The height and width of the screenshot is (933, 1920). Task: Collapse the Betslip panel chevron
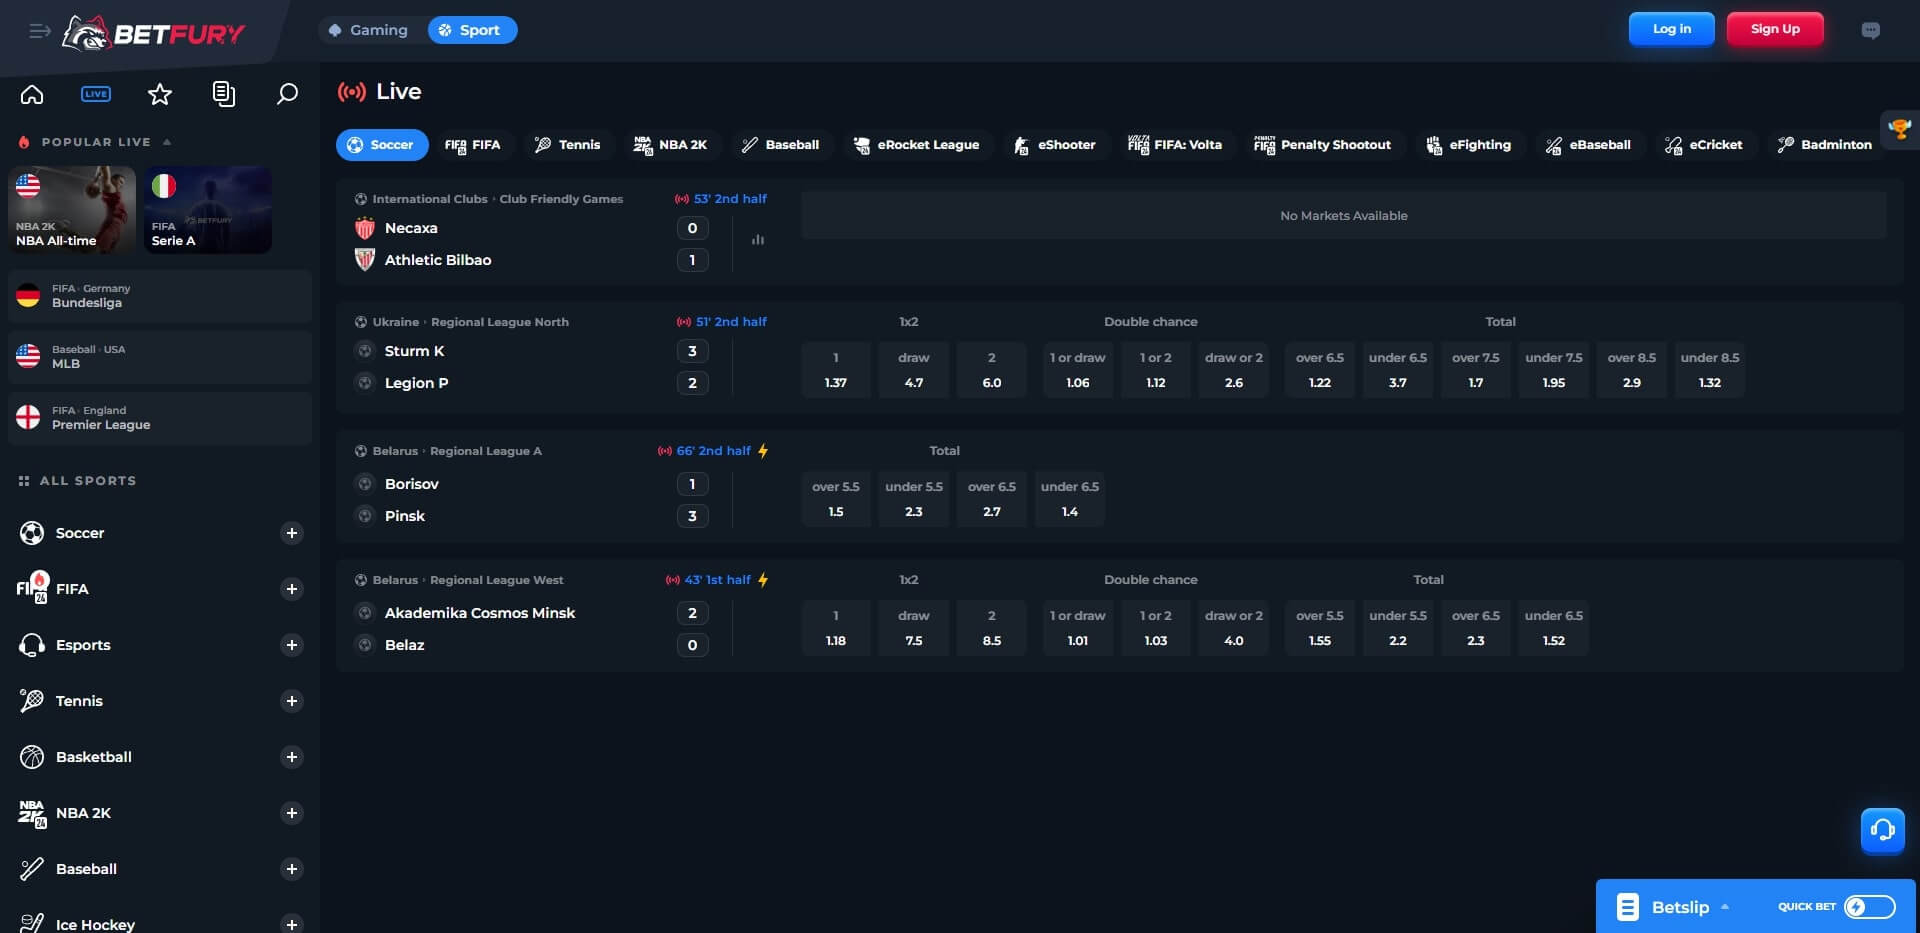click(x=1724, y=907)
